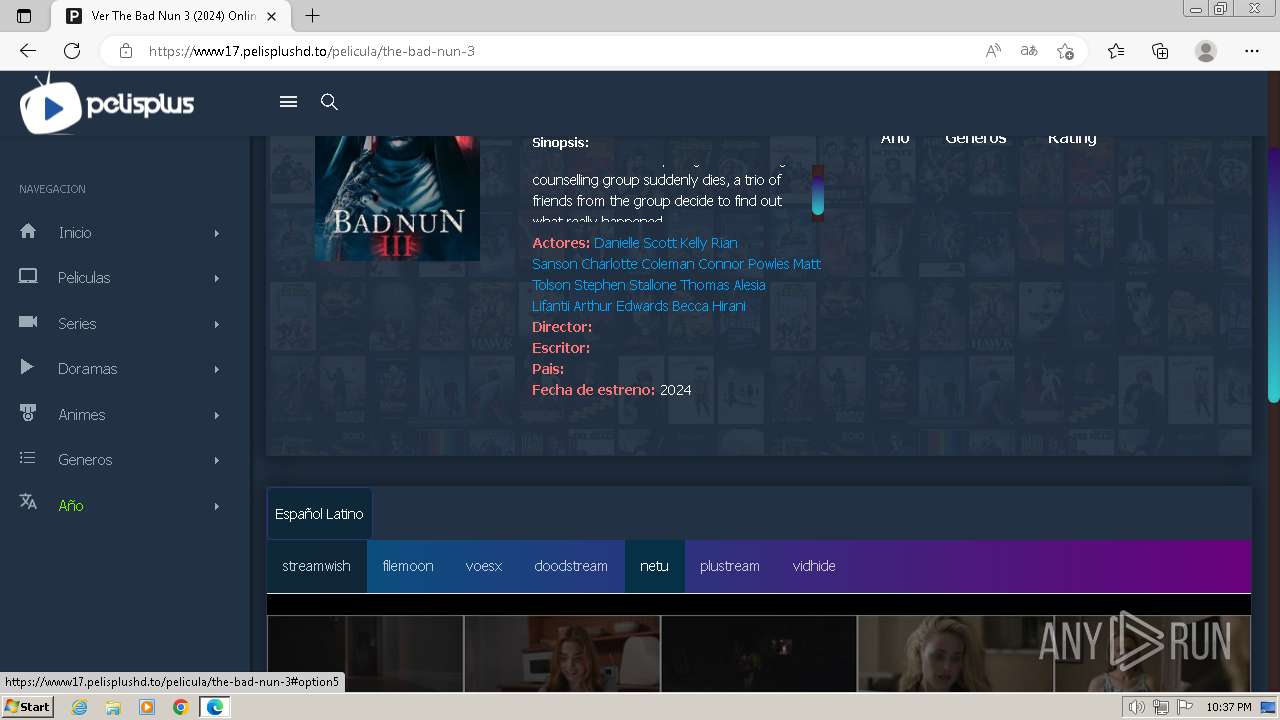Expand the Inicio submenu arrow
The width and height of the screenshot is (1280, 720).
coord(216,233)
